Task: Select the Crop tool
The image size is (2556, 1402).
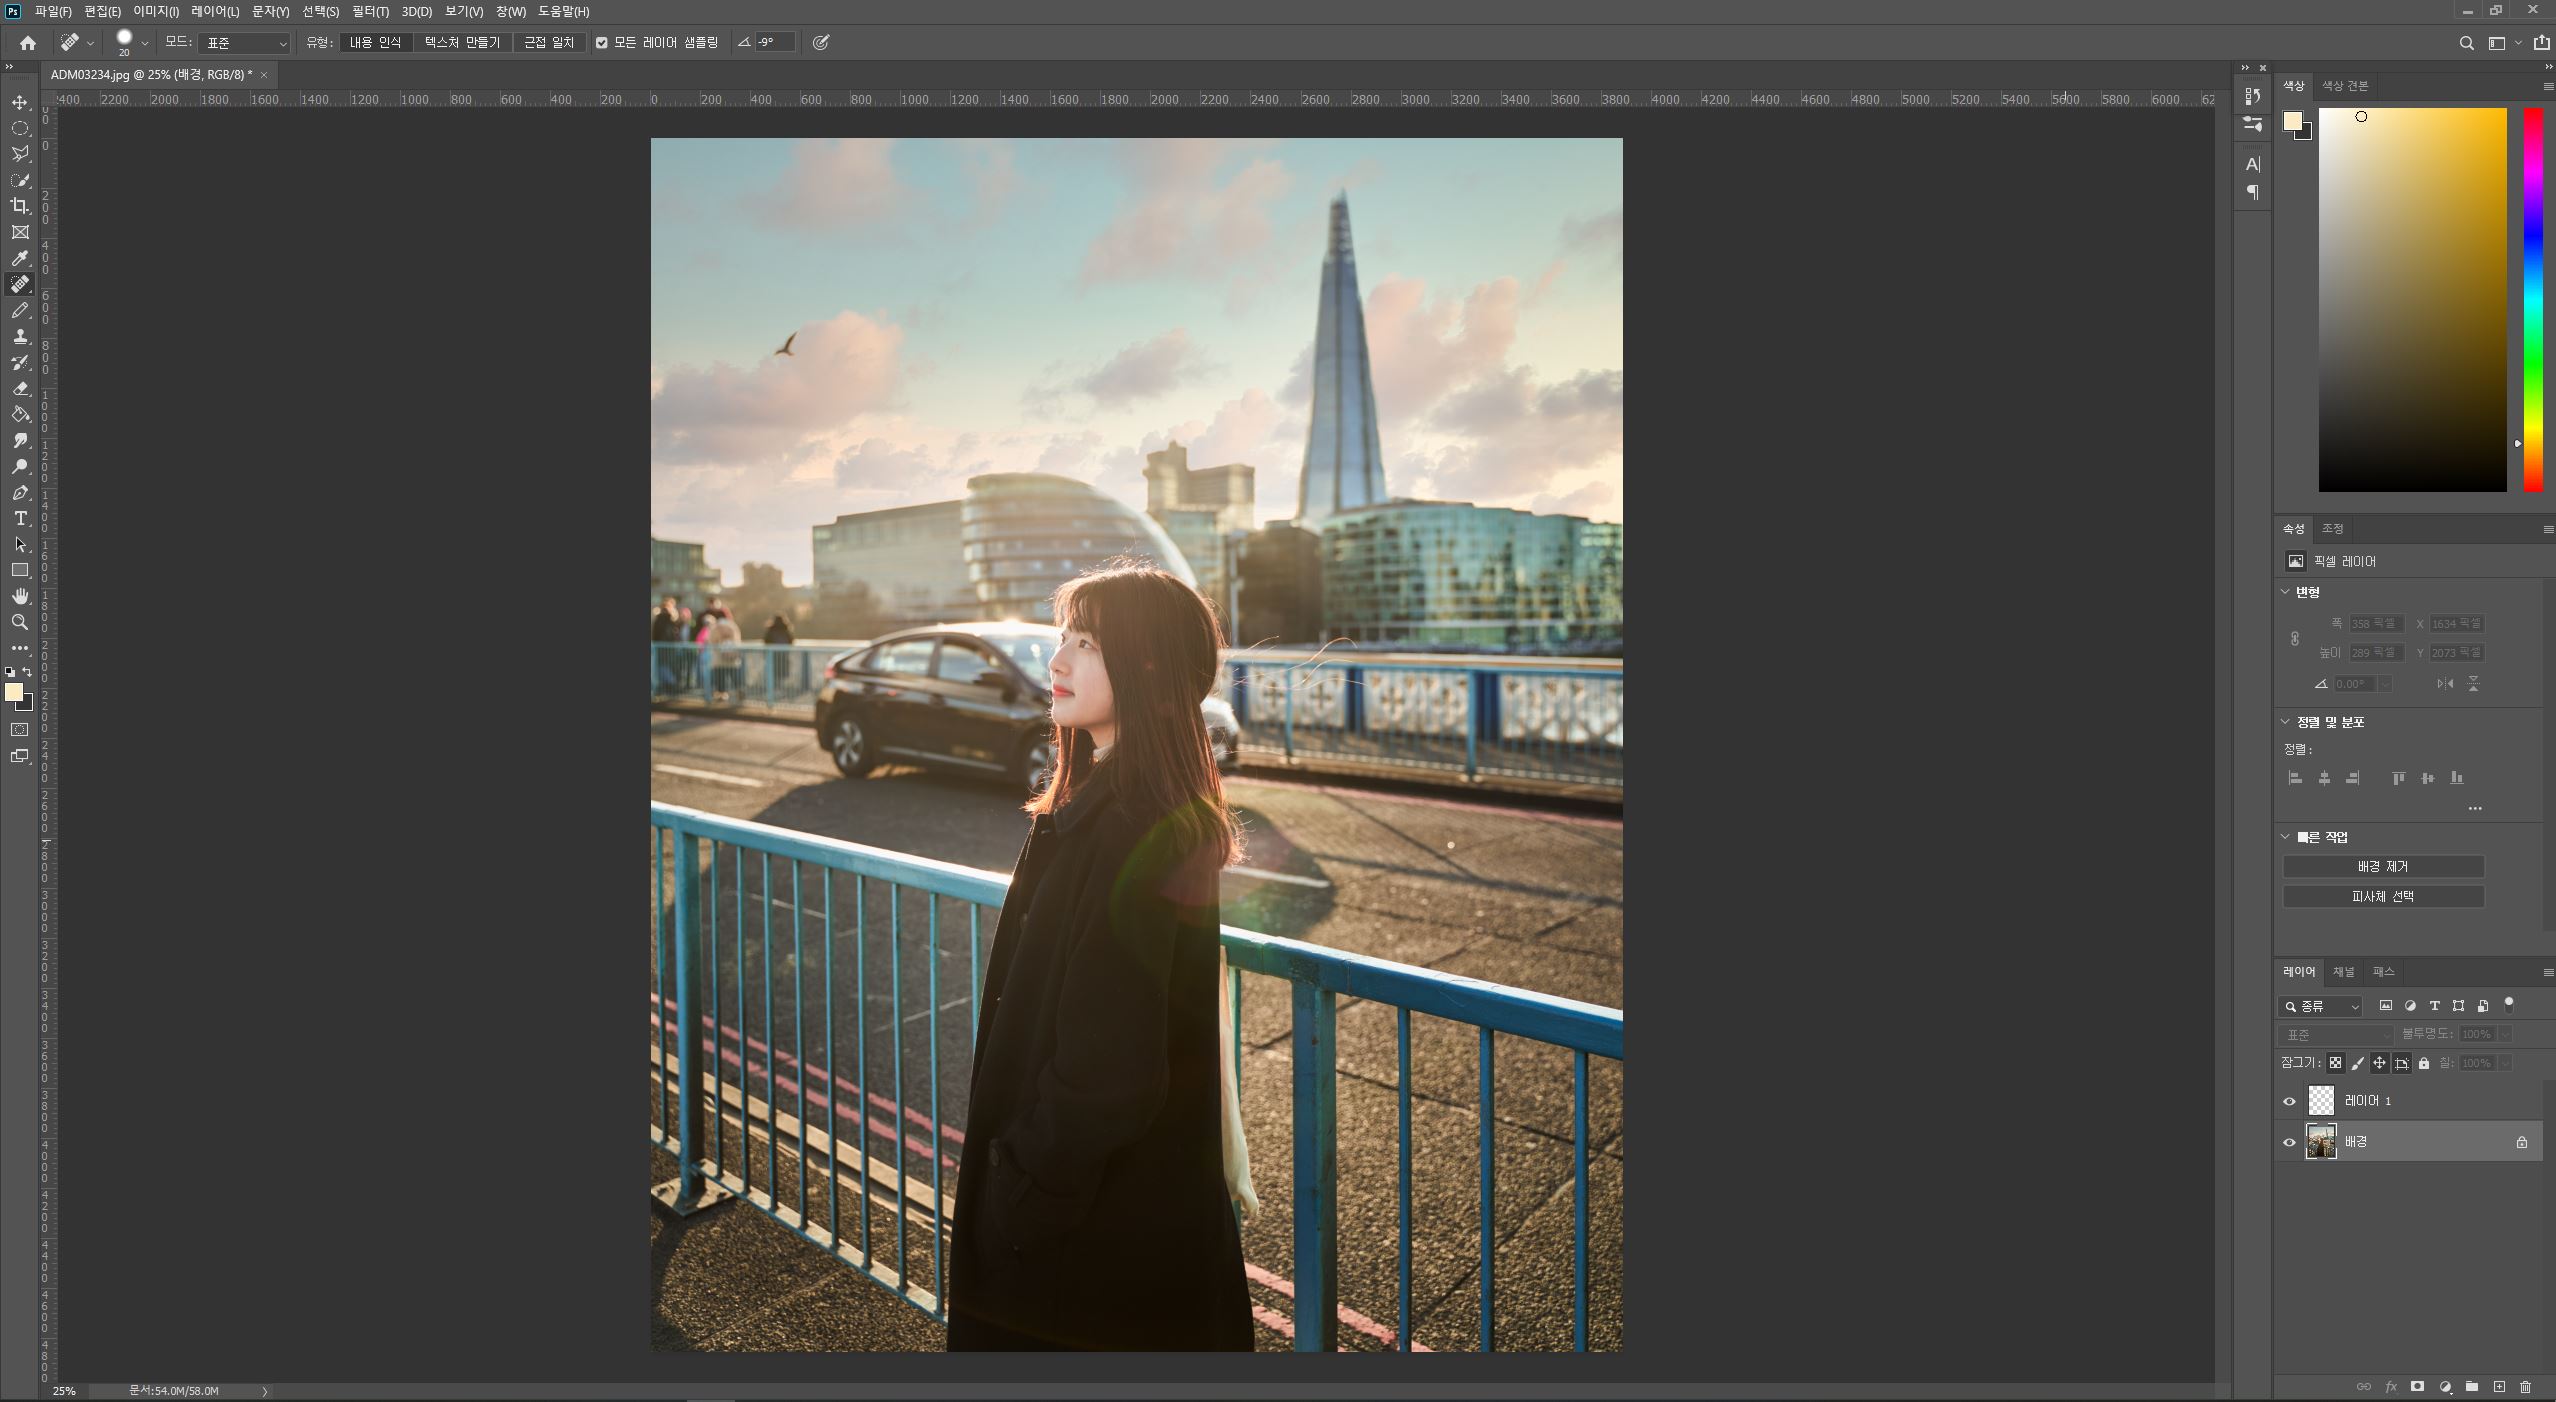Action: (x=20, y=206)
